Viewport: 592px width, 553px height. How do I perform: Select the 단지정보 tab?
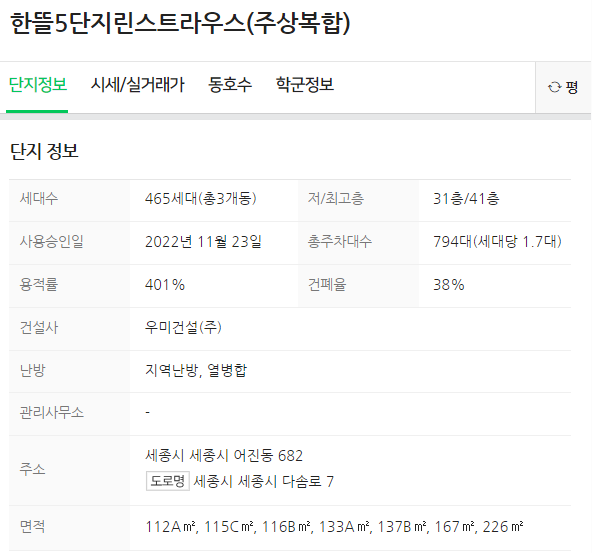38,85
